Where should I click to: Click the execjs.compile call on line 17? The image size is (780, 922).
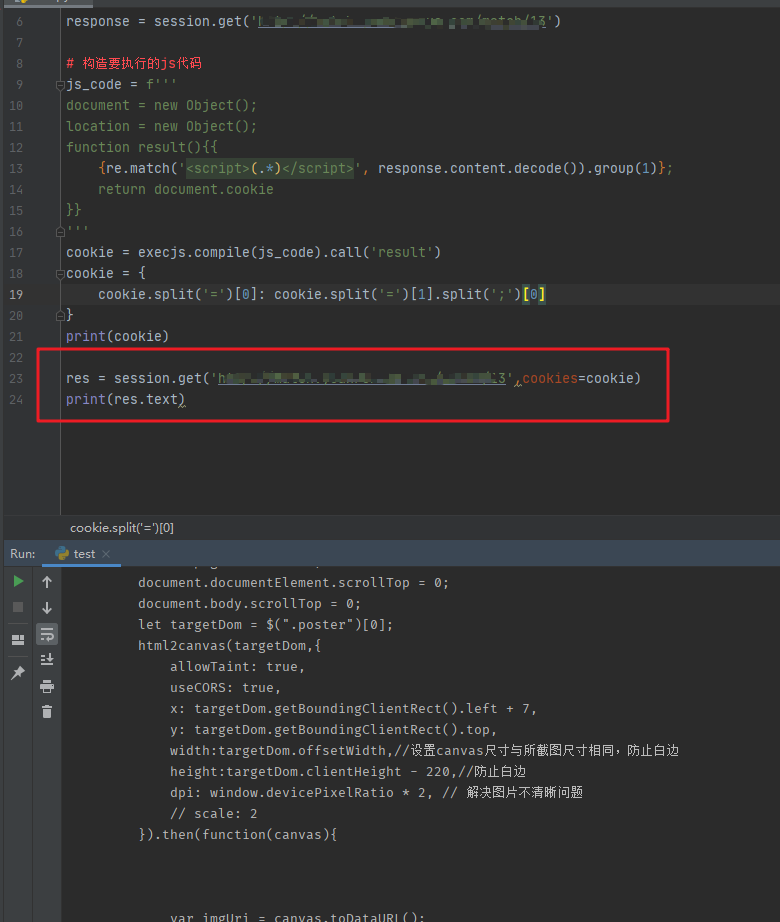pyautogui.click(x=288, y=252)
